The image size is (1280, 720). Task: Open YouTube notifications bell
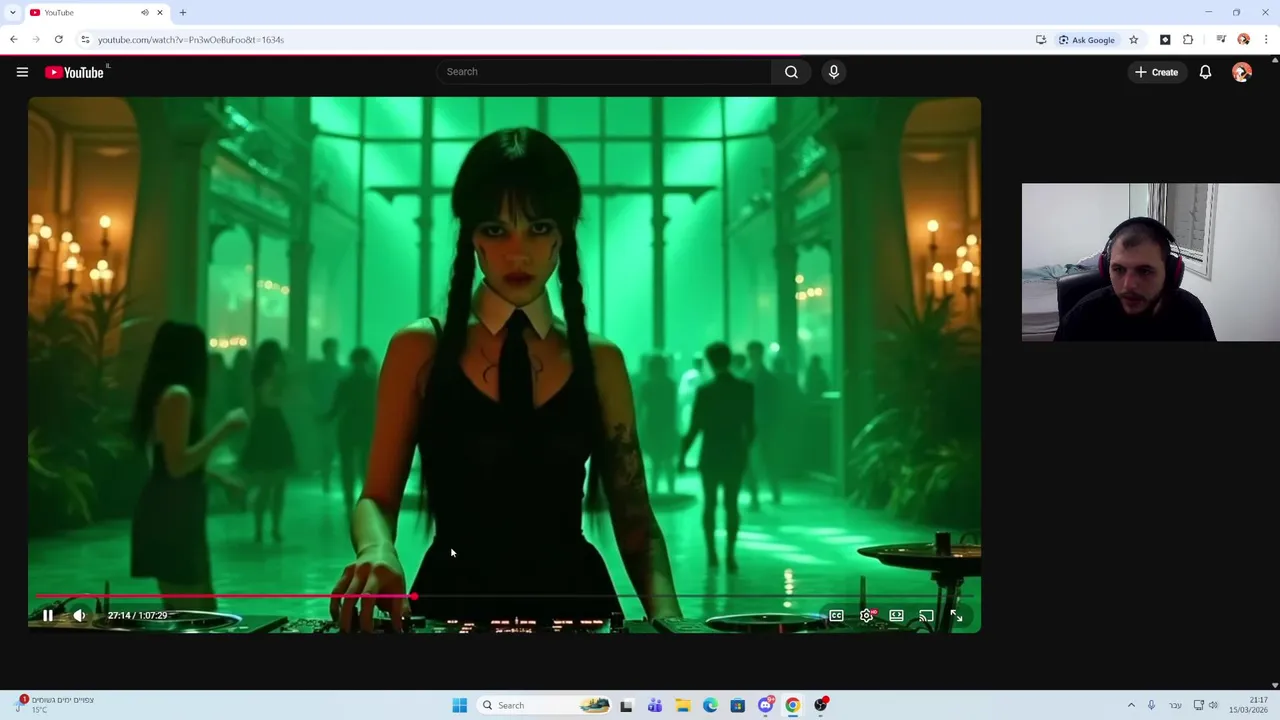(x=1205, y=72)
